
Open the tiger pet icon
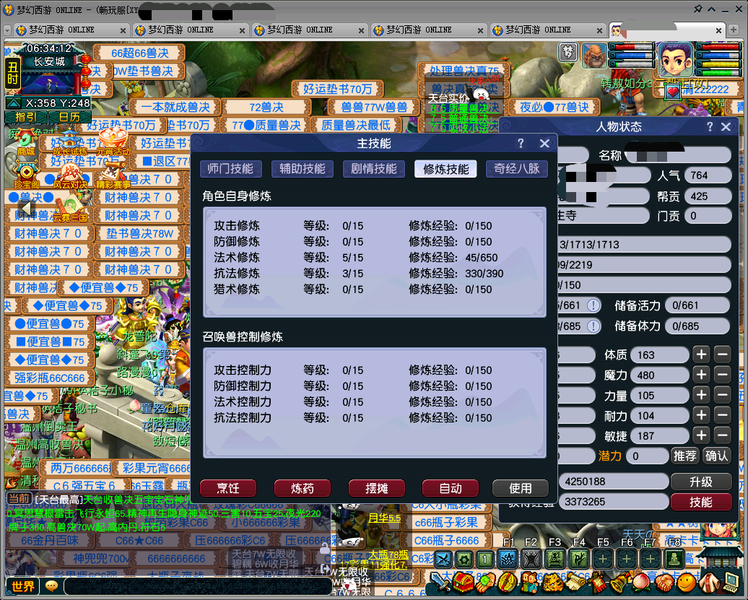(552, 583)
